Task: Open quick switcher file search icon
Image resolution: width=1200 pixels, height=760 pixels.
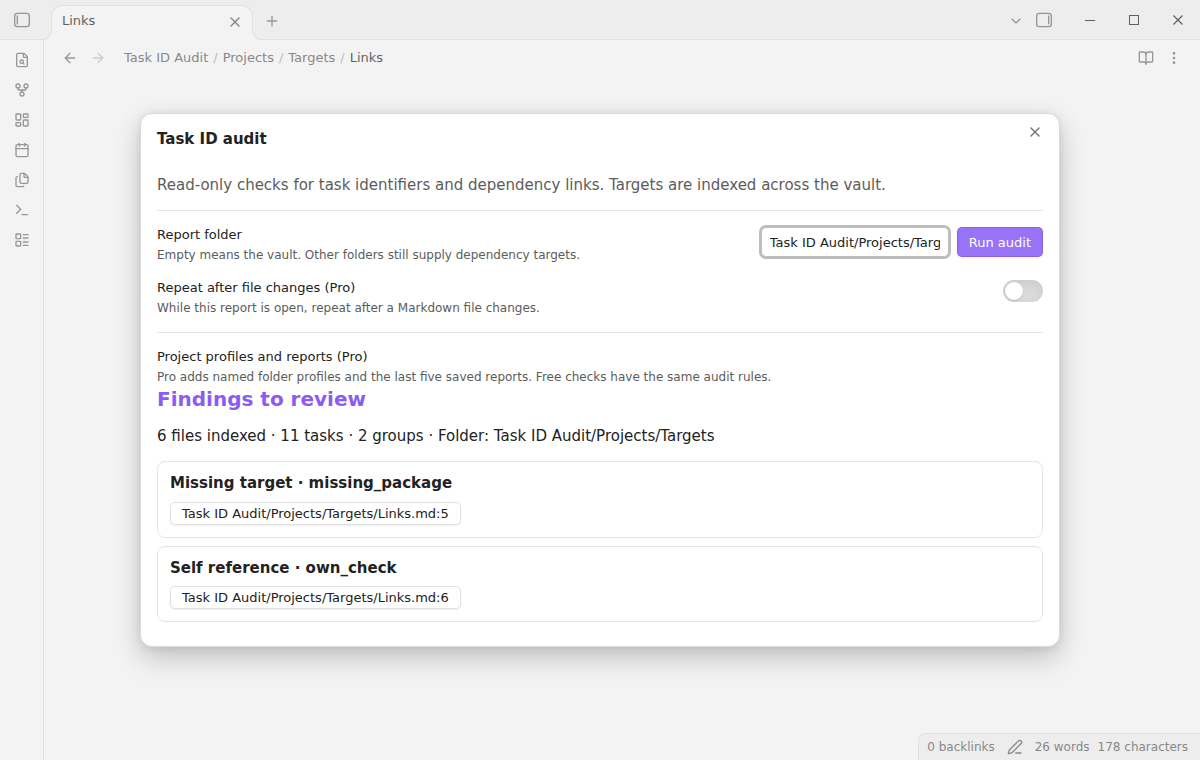Action: pyautogui.click(x=22, y=60)
